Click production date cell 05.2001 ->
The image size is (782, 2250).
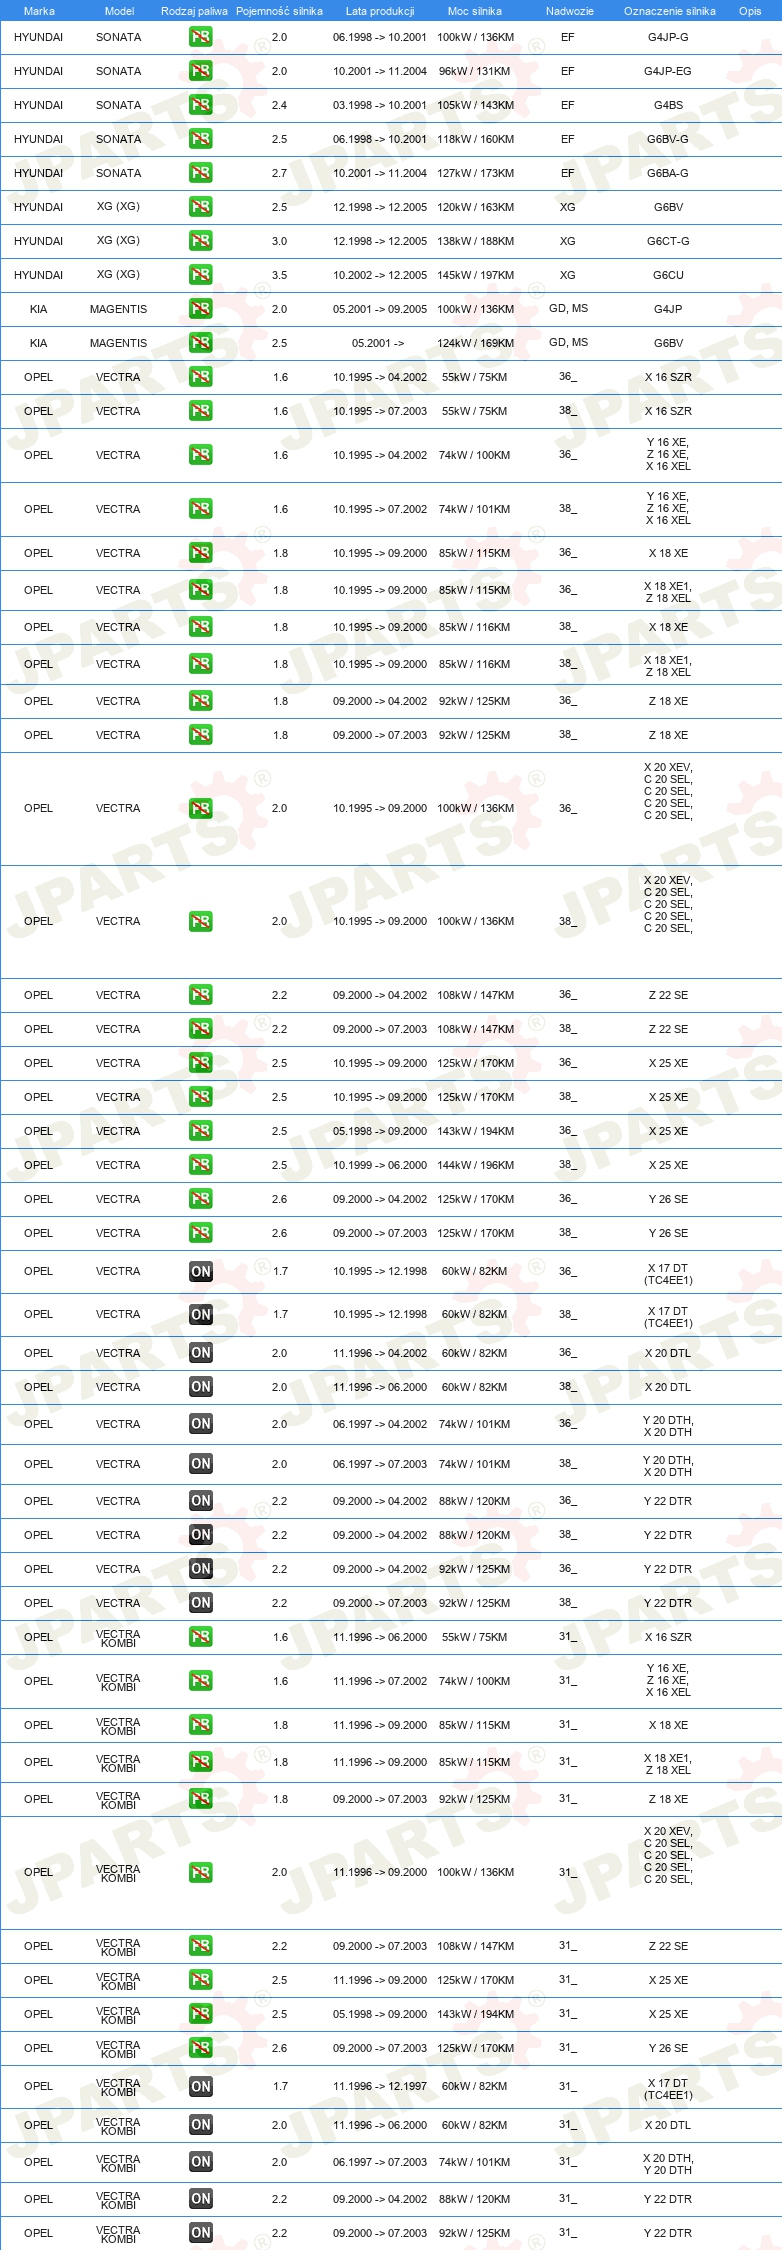378,343
